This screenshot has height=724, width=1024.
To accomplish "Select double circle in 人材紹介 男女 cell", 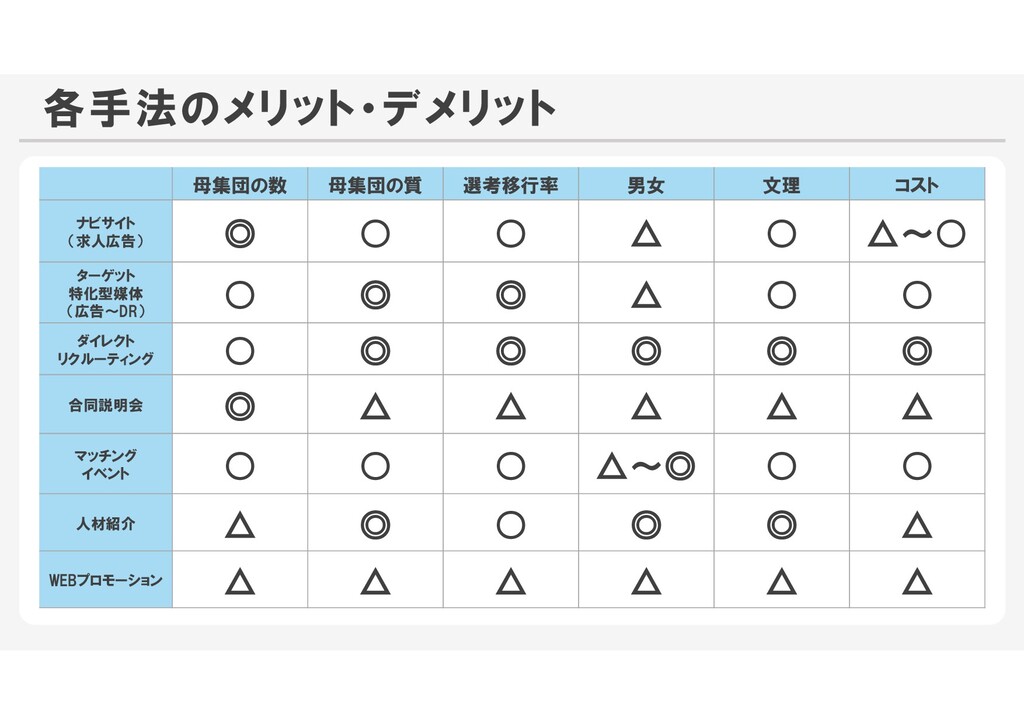I will (646, 525).
